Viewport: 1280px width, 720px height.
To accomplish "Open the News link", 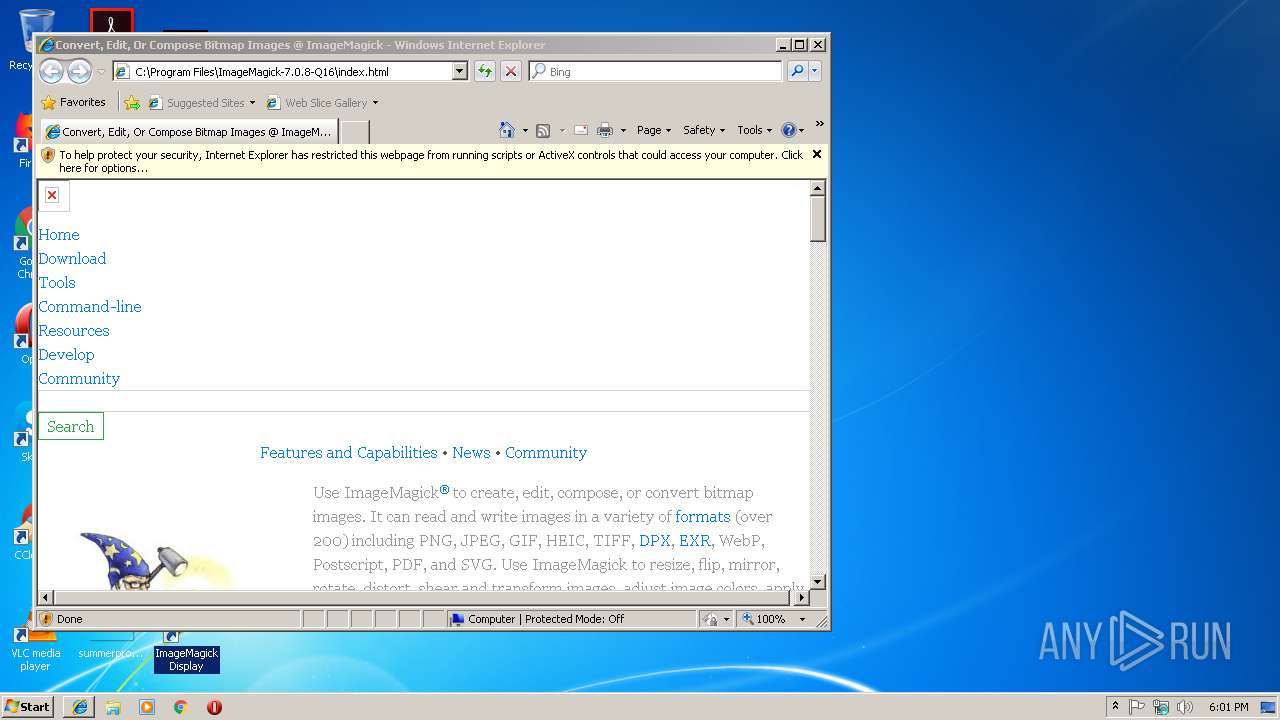I will coord(471,453).
